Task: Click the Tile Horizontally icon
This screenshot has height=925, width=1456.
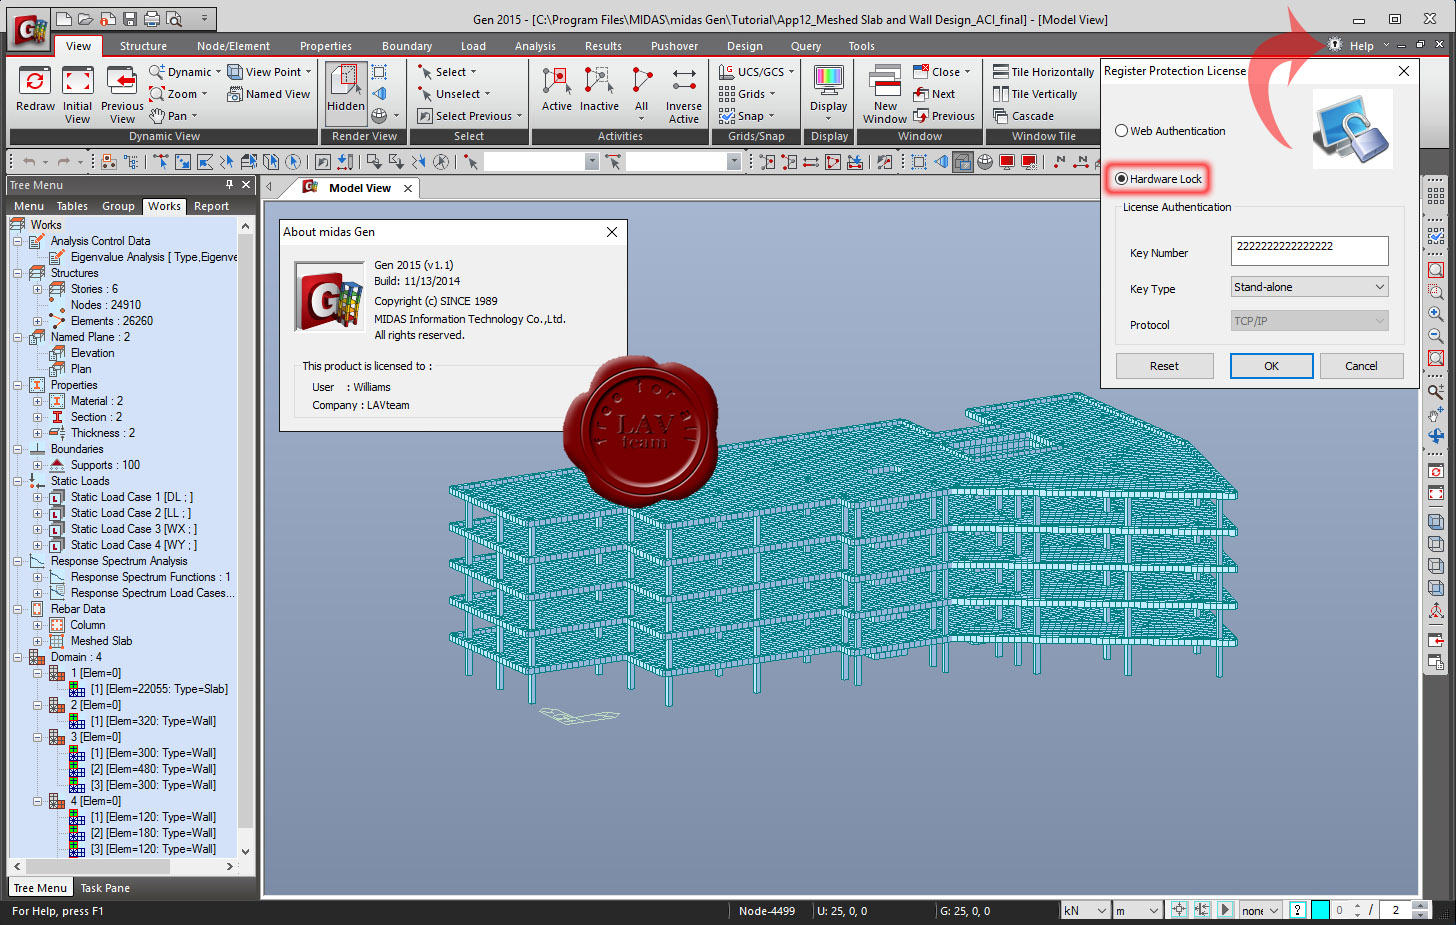Action: (x=1000, y=71)
